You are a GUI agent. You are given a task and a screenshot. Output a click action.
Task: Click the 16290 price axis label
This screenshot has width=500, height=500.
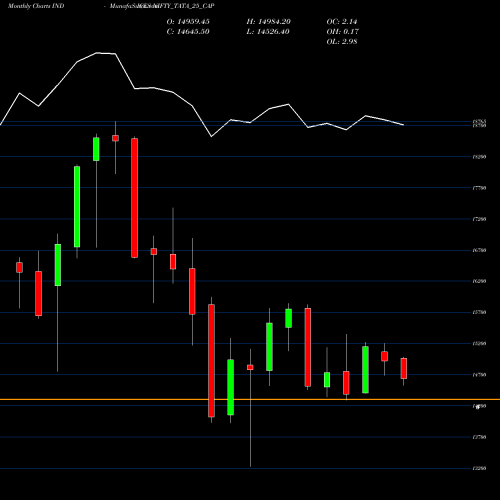pos(479,281)
